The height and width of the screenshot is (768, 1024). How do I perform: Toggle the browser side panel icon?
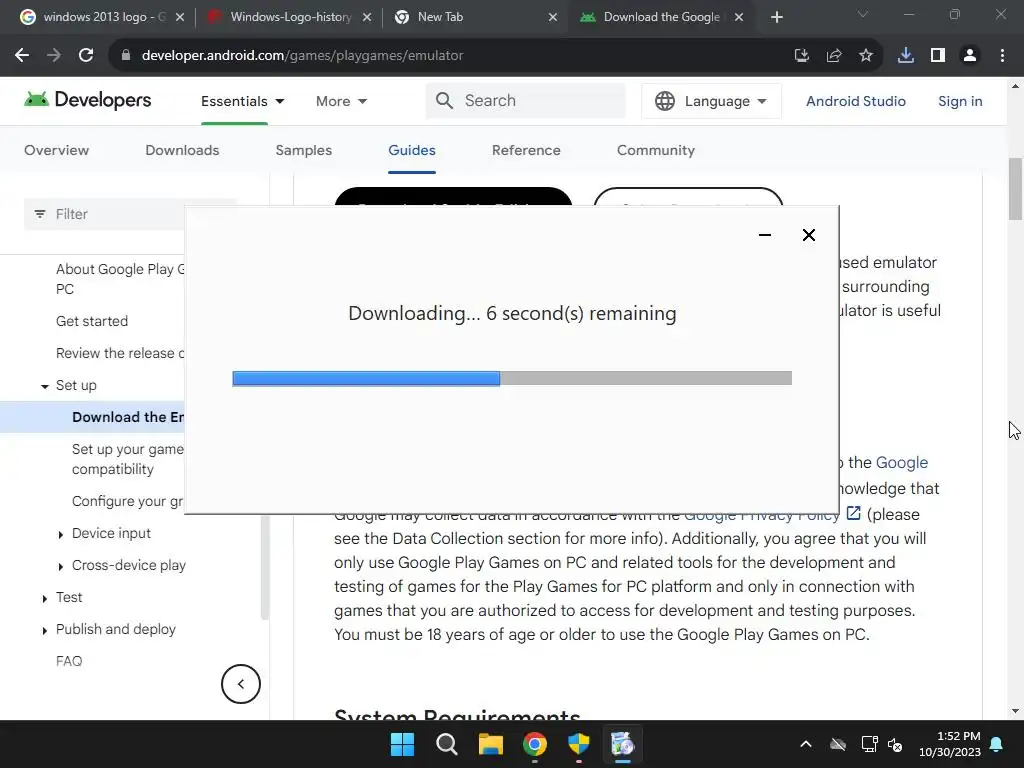coord(938,56)
